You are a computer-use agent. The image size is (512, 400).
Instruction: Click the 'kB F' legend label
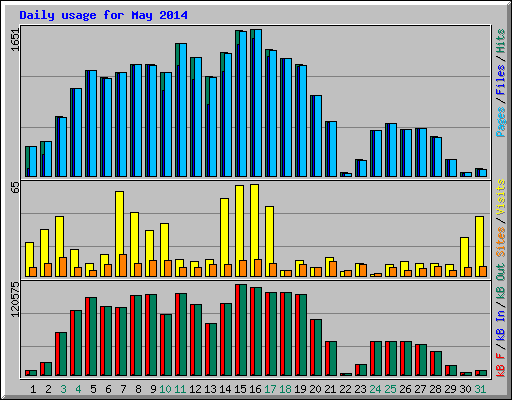click(x=500, y=365)
